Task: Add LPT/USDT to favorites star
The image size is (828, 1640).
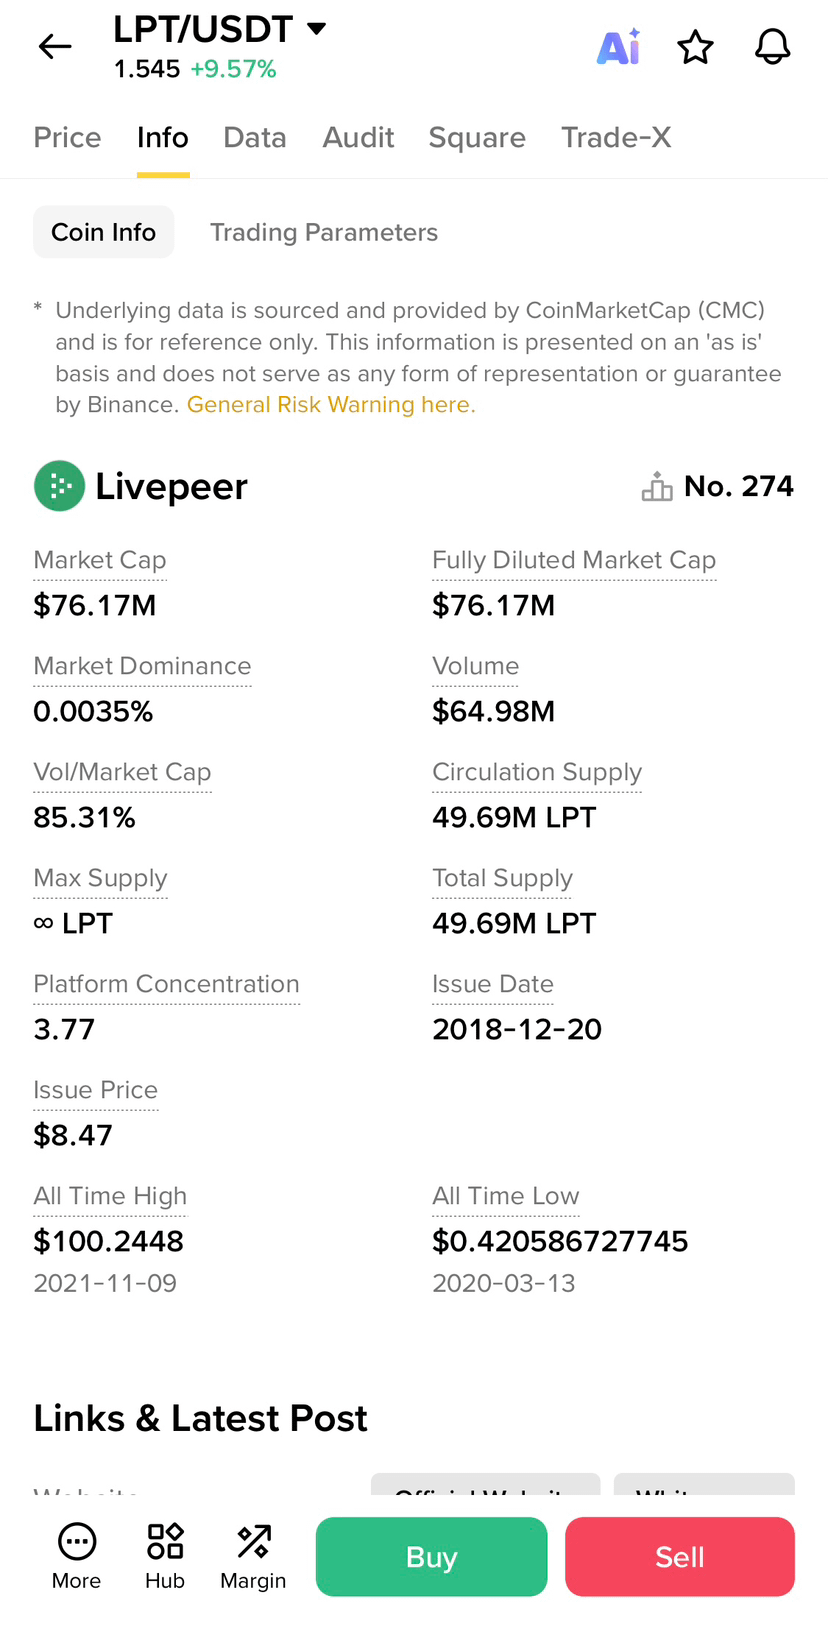Action: pyautogui.click(x=695, y=47)
